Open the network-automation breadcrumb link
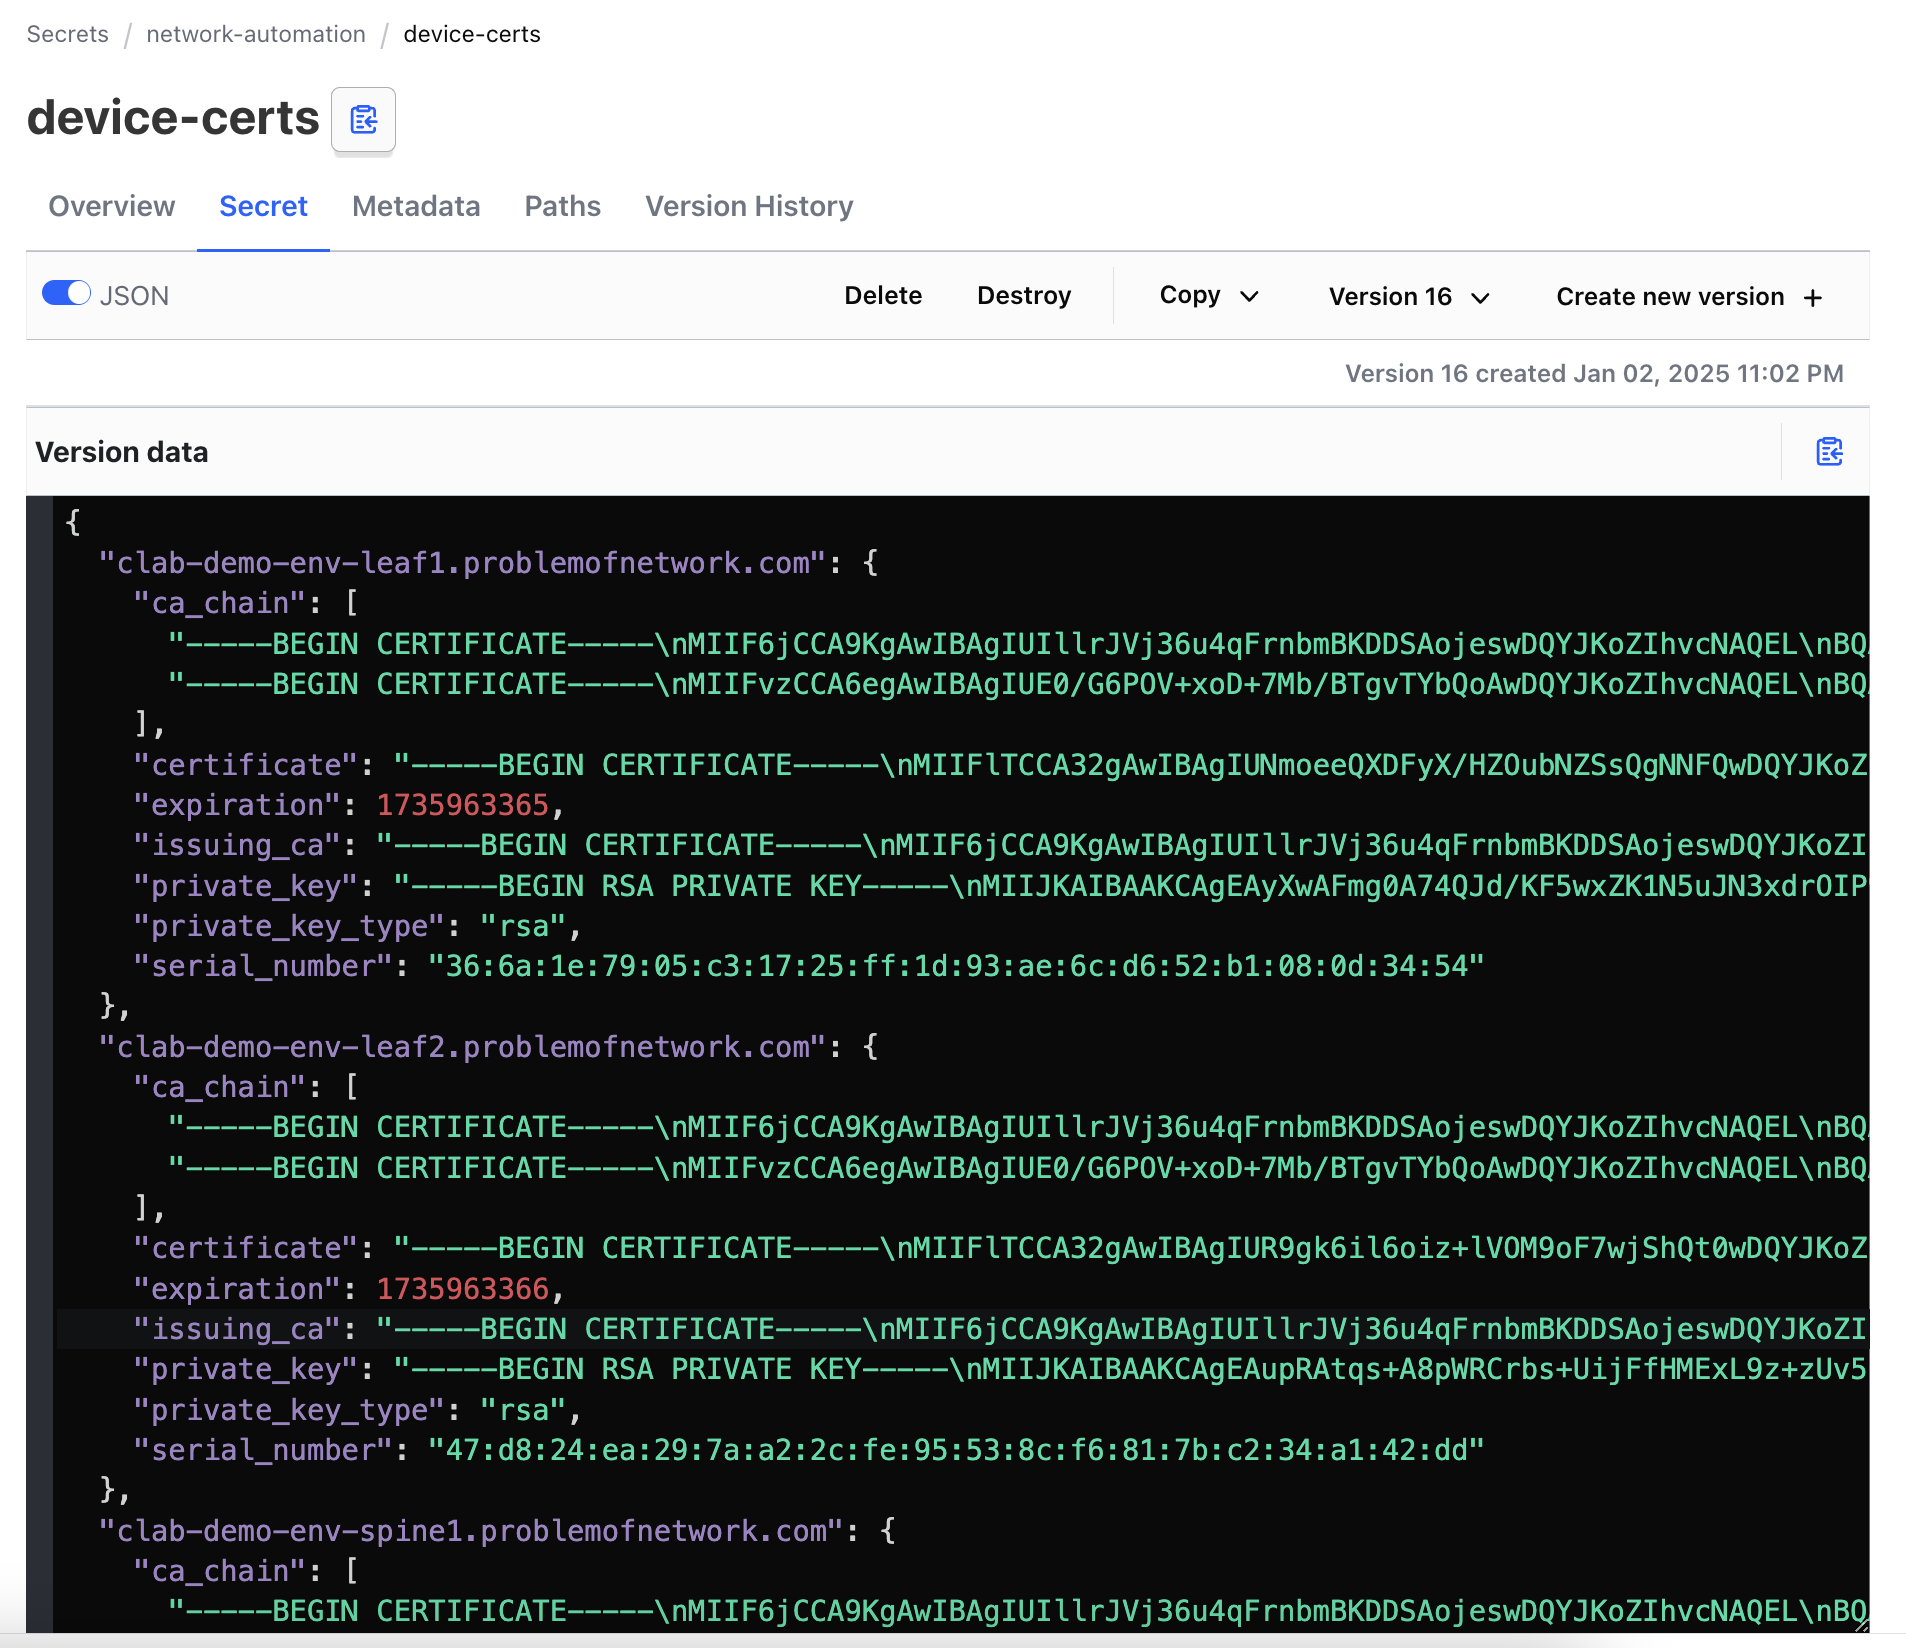1906x1648 pixels. (x=255, y=33)
